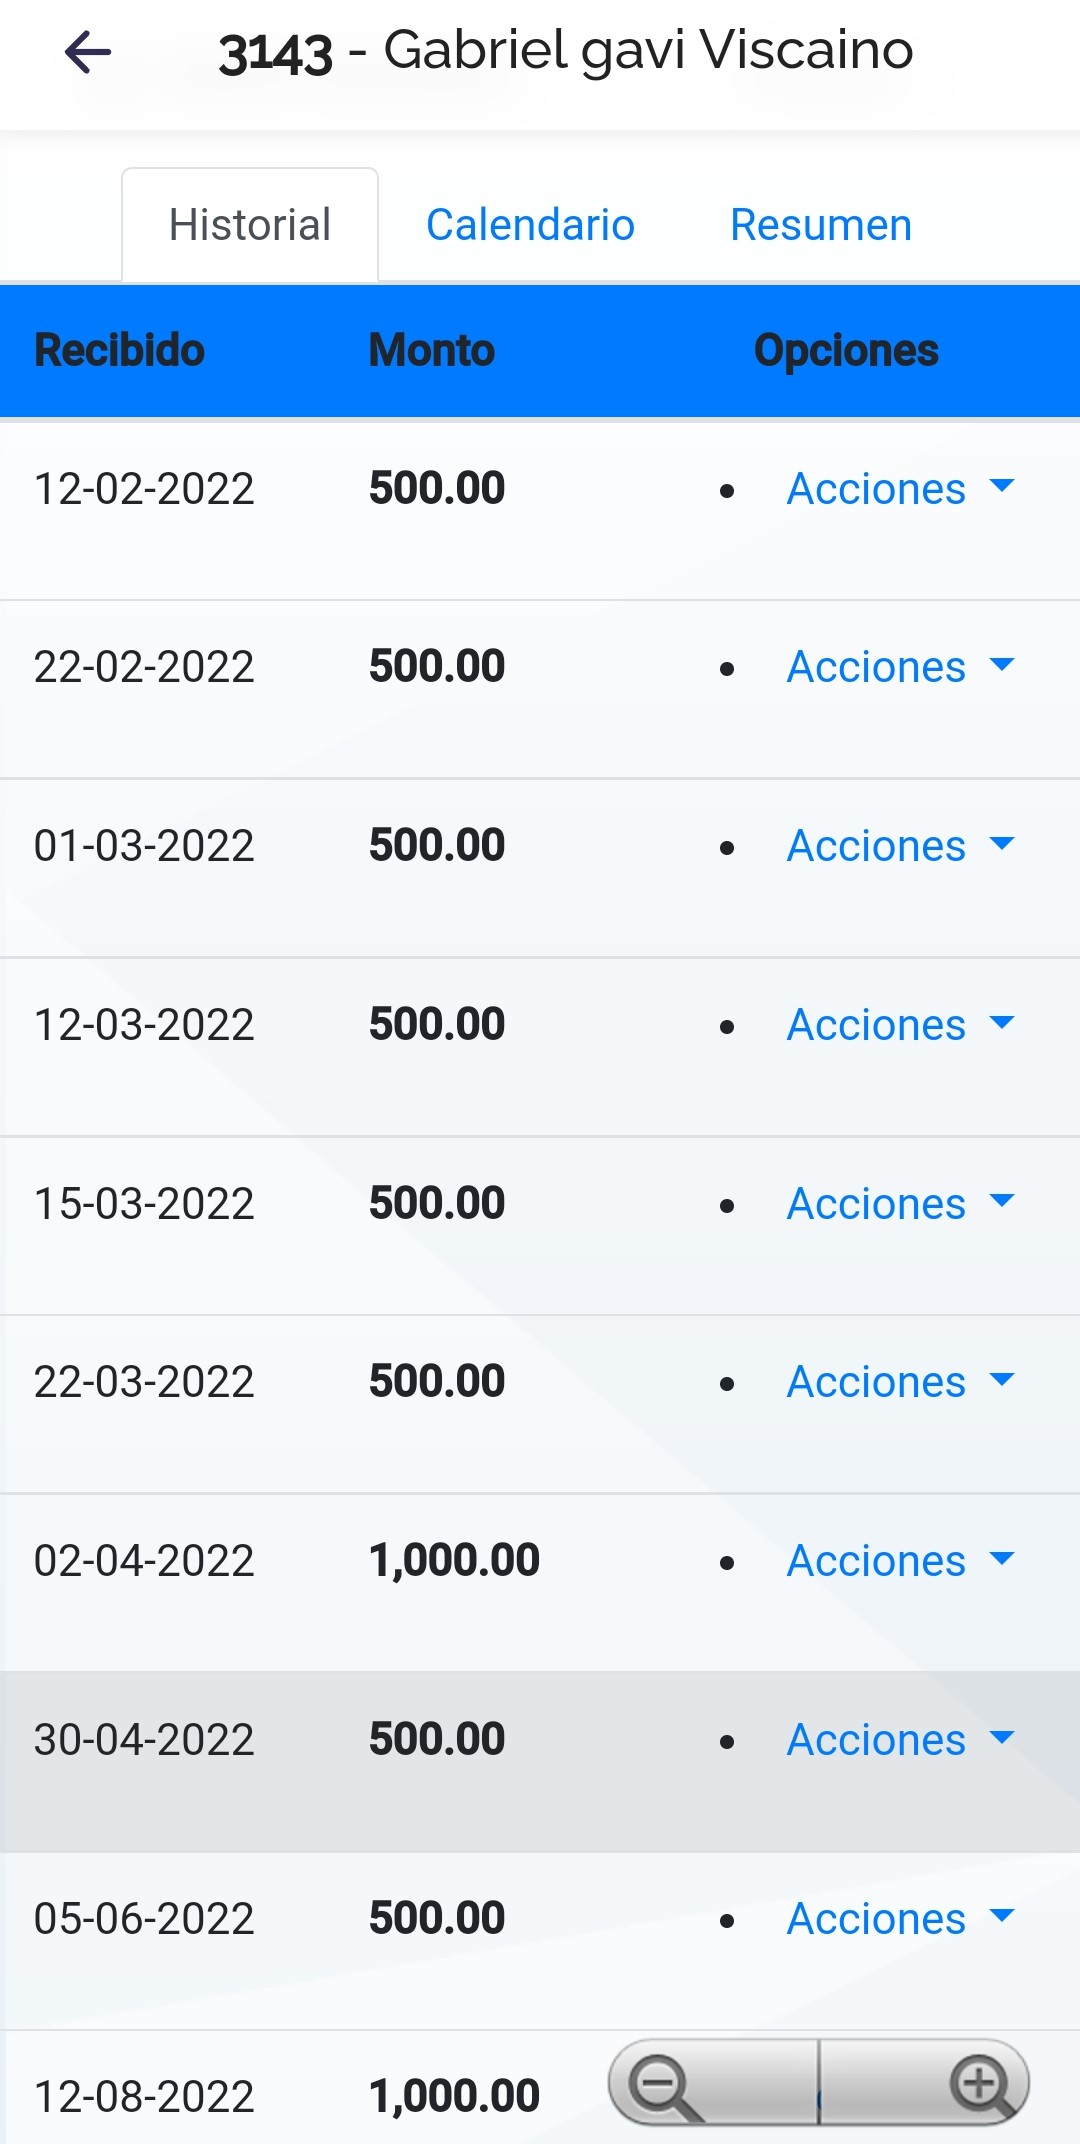
Task: Switch to the Resumen tab
Action: pos(821,225)
